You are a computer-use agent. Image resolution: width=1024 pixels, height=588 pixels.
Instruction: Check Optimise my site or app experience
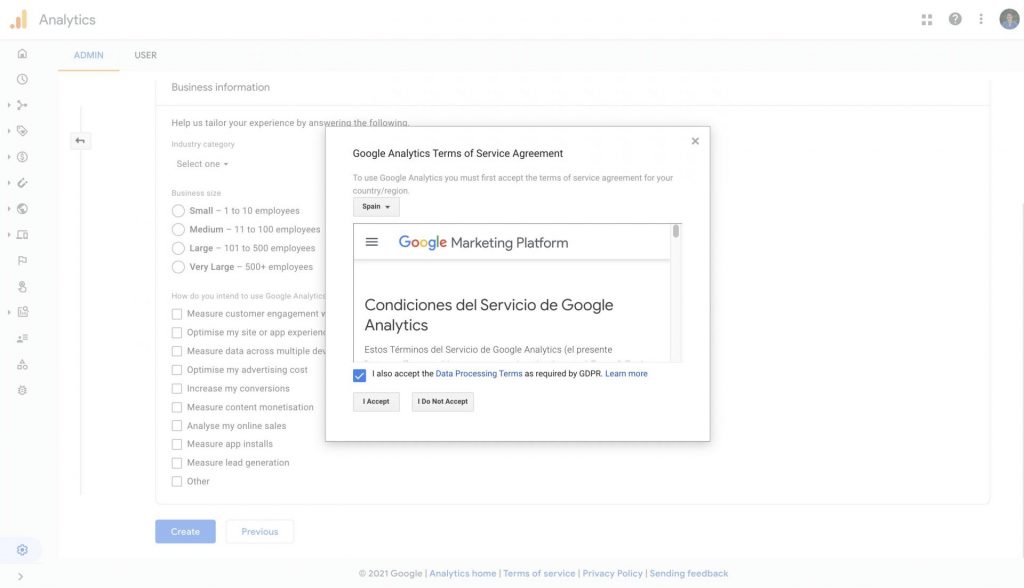click(177, 333)
